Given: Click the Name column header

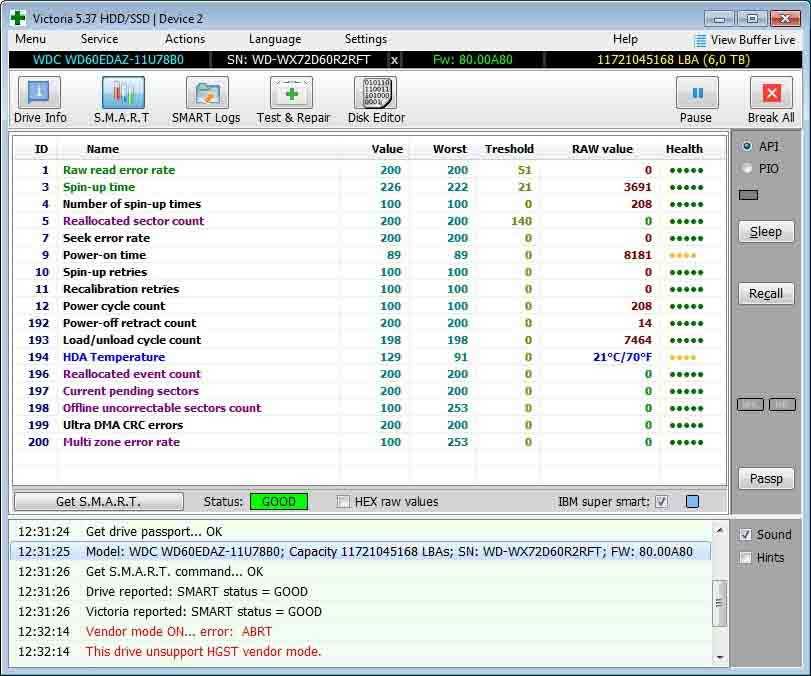Looking at the screenshot, I should click(103, 149).
